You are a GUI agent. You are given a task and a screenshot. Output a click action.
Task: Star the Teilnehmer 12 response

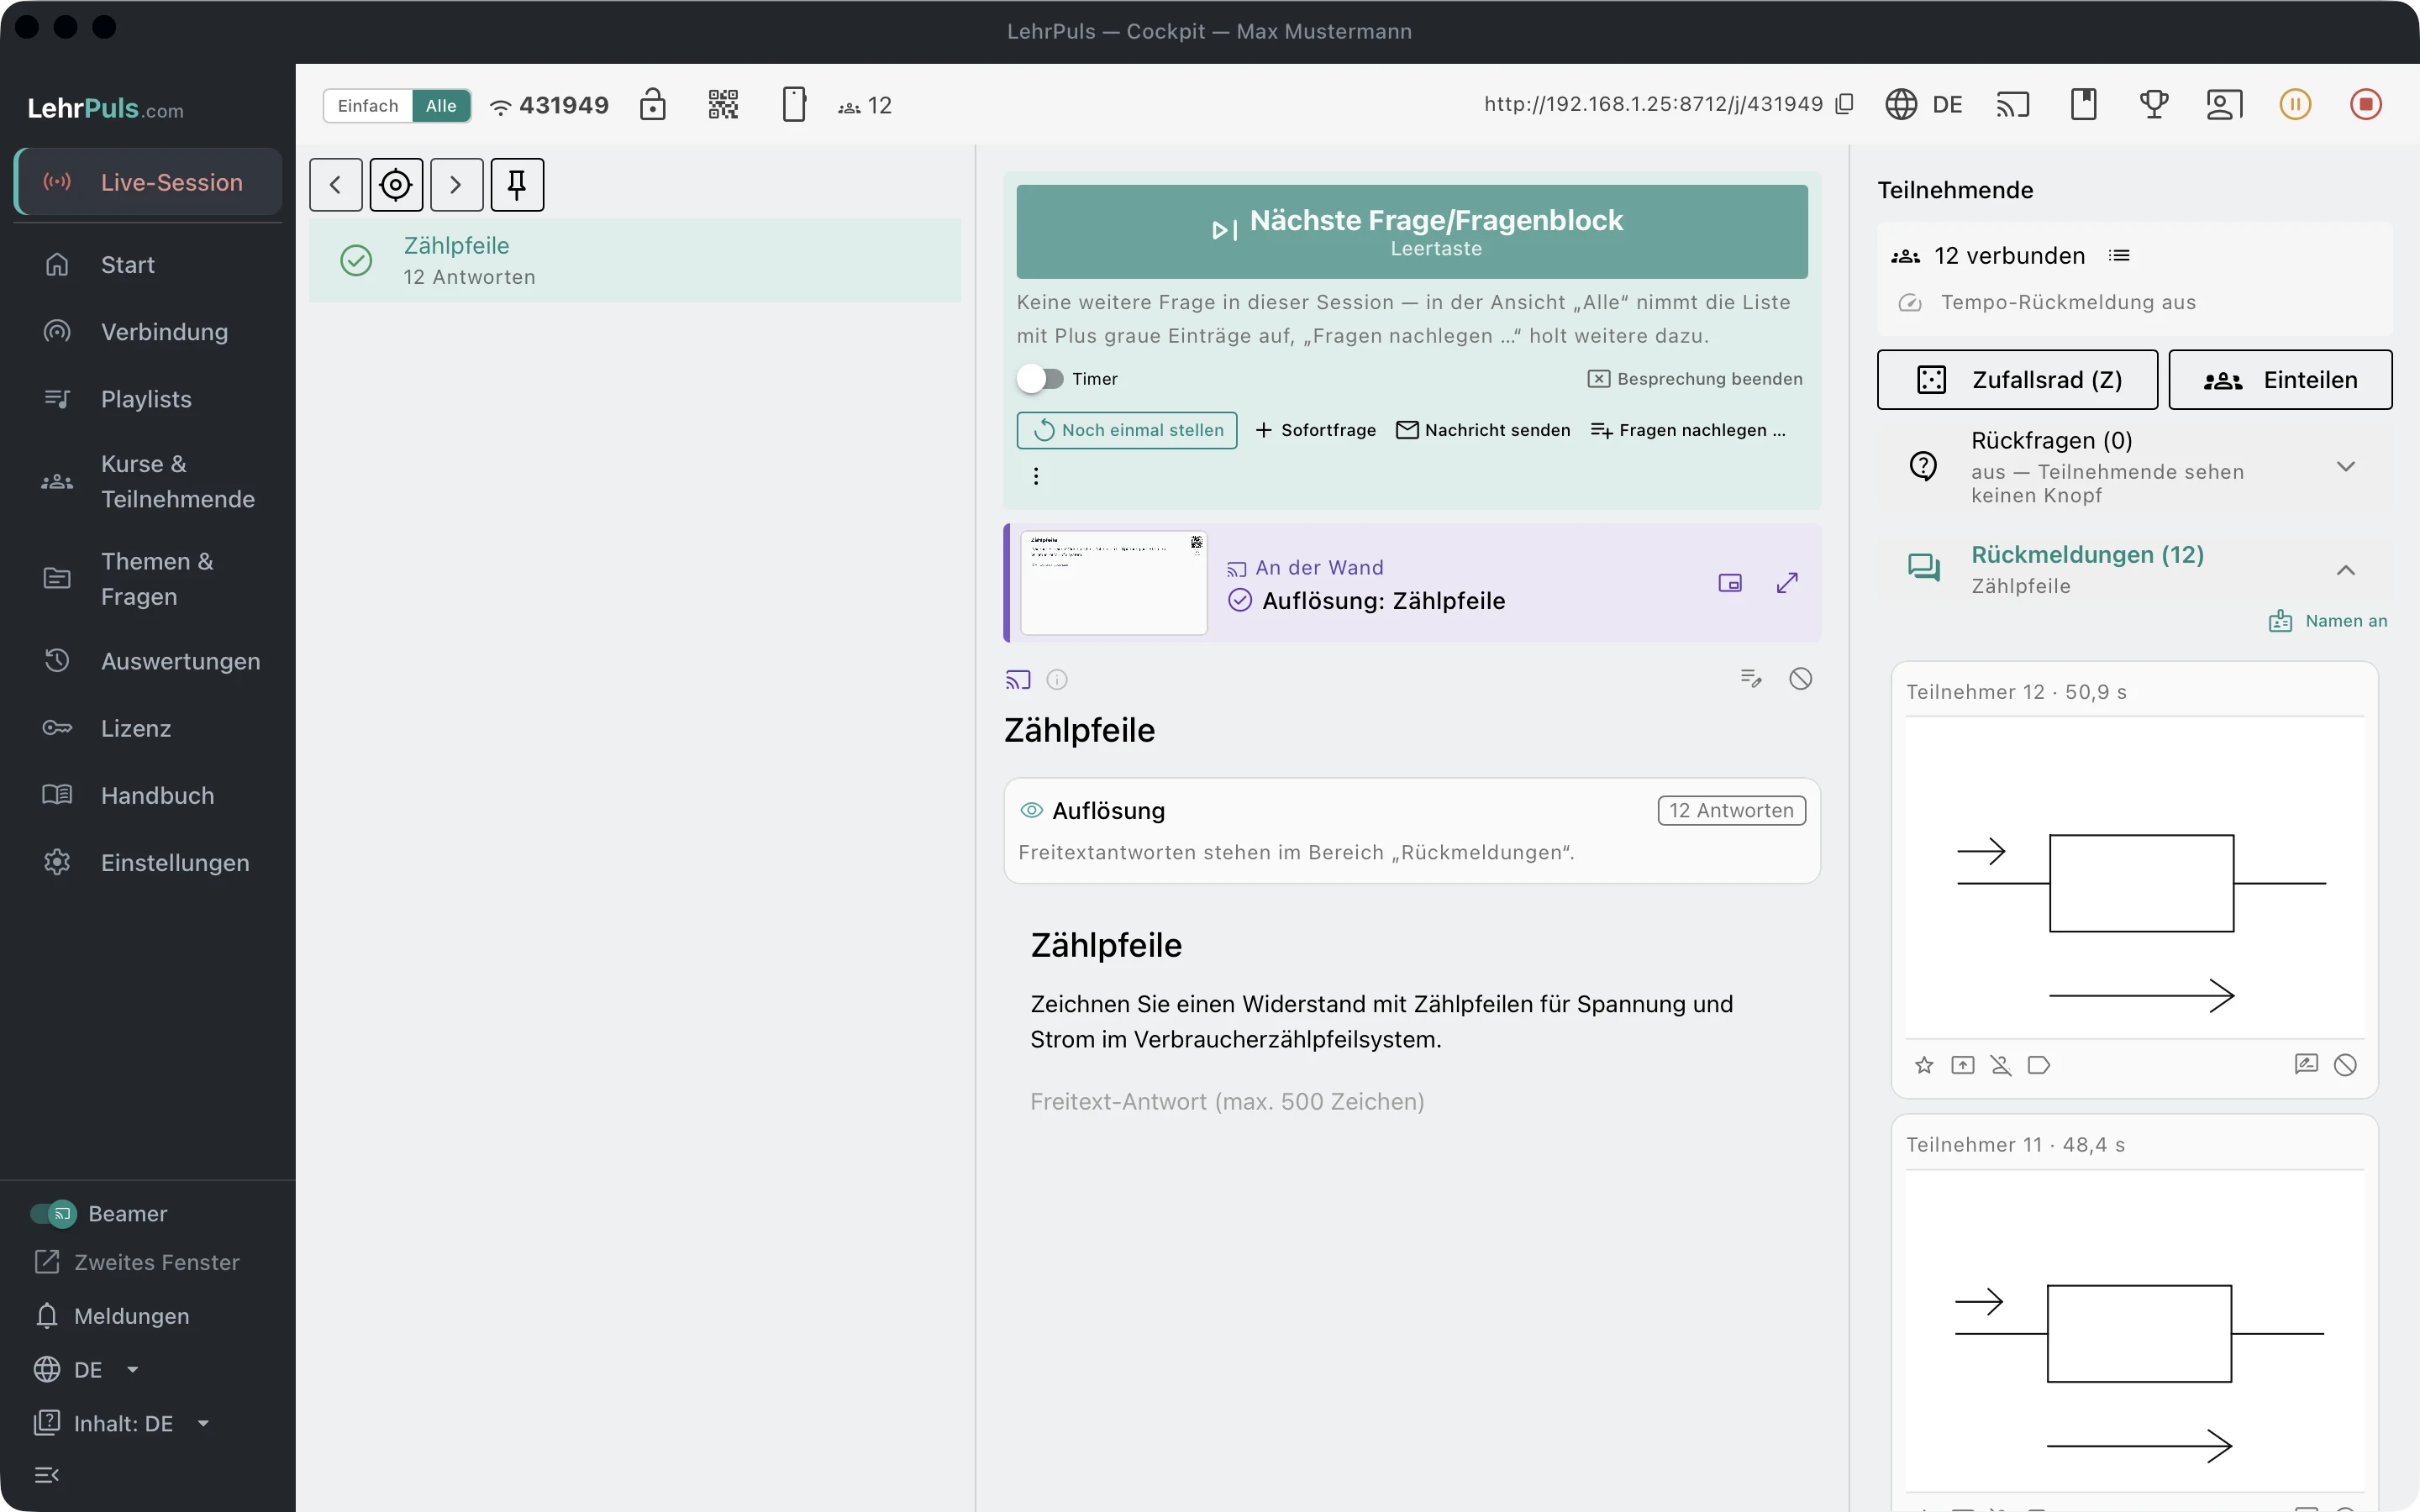point(1924,1065)
